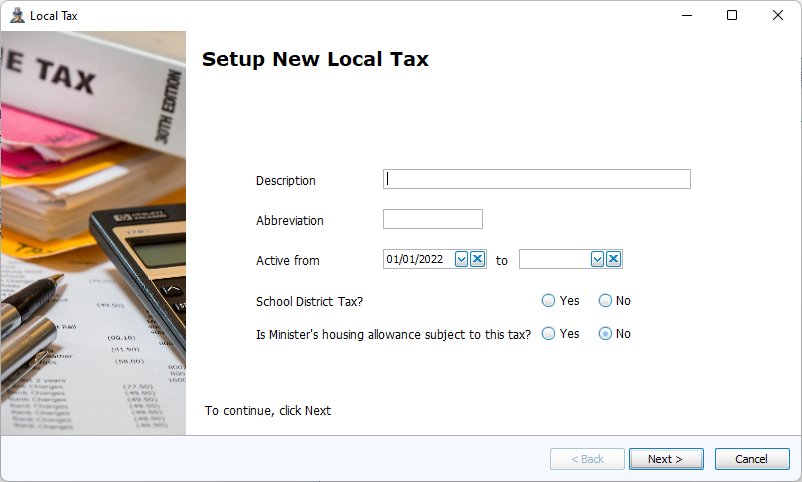Click the tax book sidebar image
The height and width of the screenshot is (482, 802).
pyautogui.click(x=93, y=233)
